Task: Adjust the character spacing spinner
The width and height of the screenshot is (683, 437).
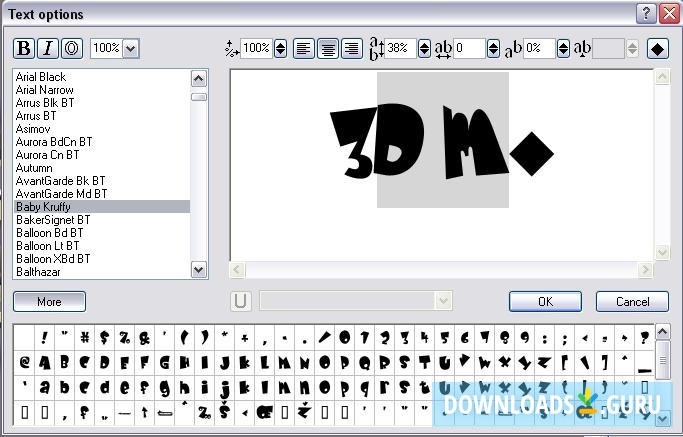Action: [x=493, y=48]
